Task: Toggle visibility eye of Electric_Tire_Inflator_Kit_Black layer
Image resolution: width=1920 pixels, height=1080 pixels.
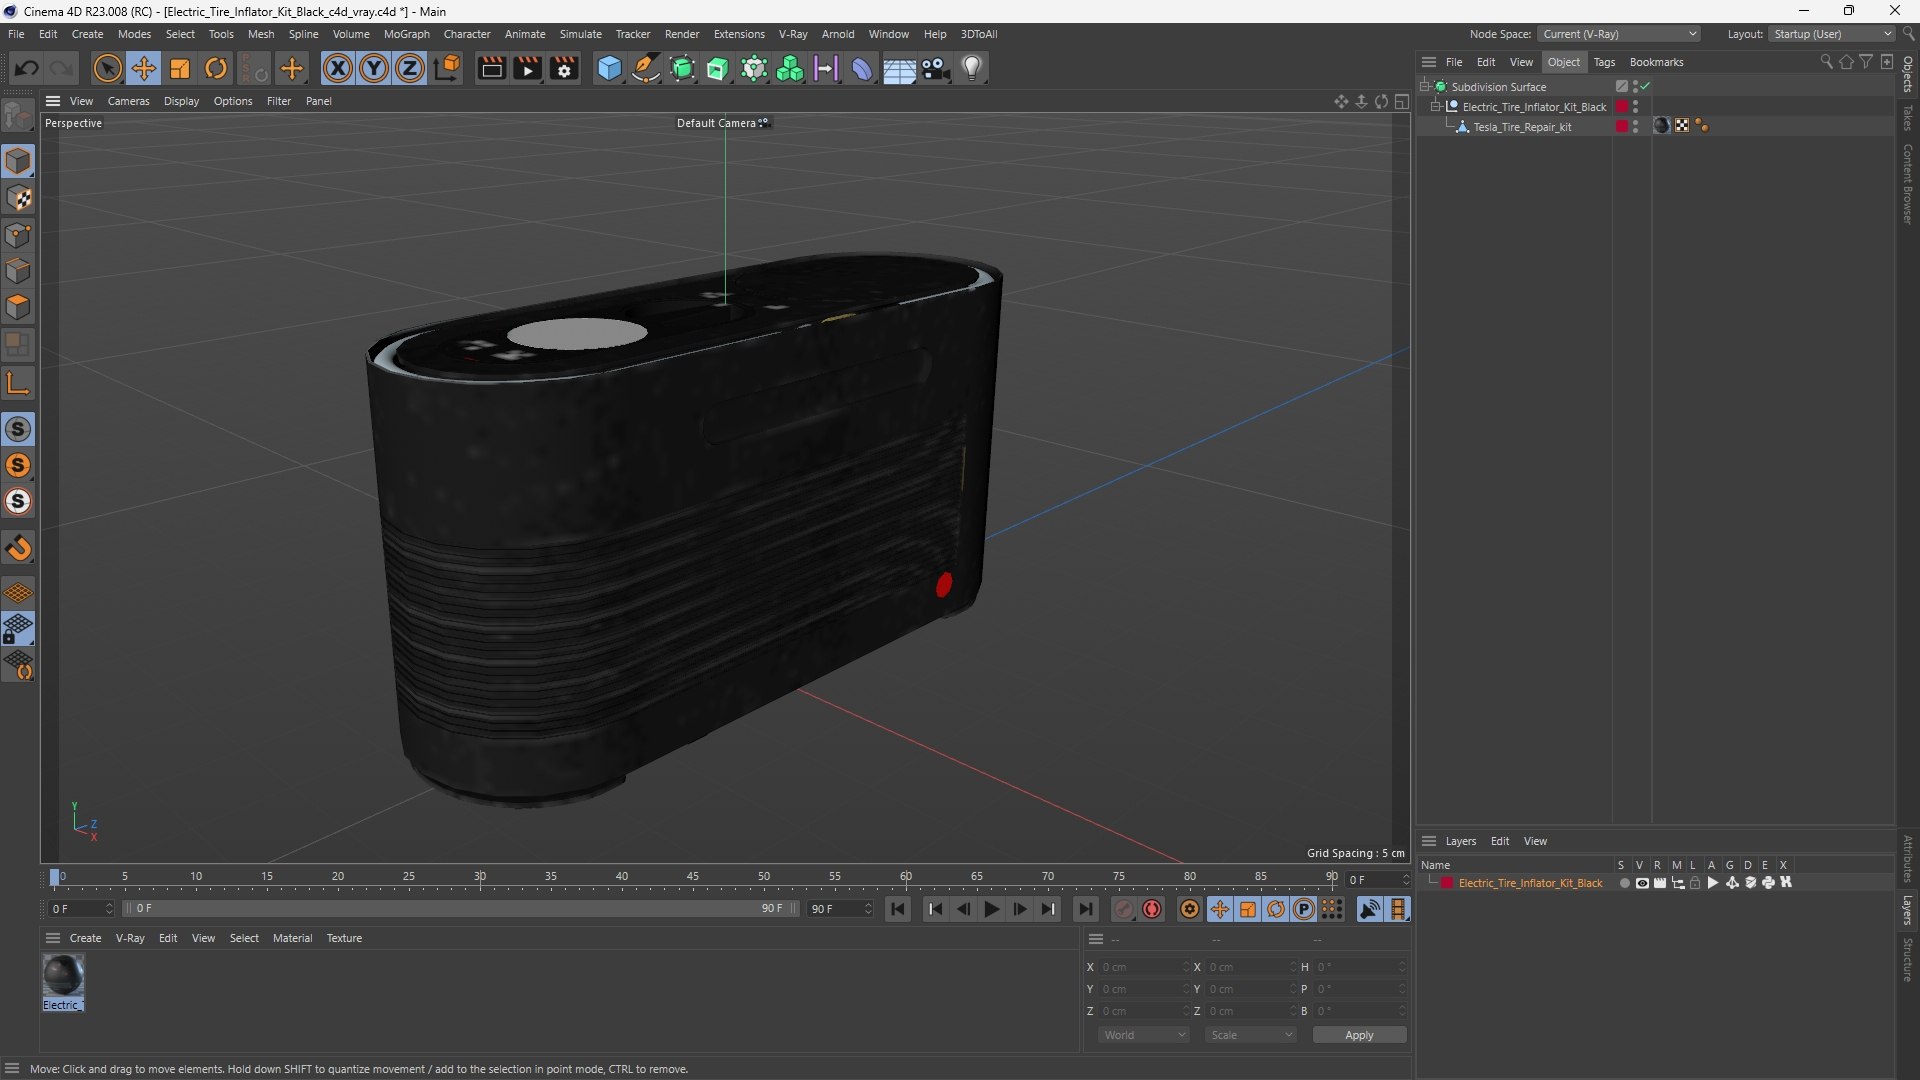Action: point(1642,883)
